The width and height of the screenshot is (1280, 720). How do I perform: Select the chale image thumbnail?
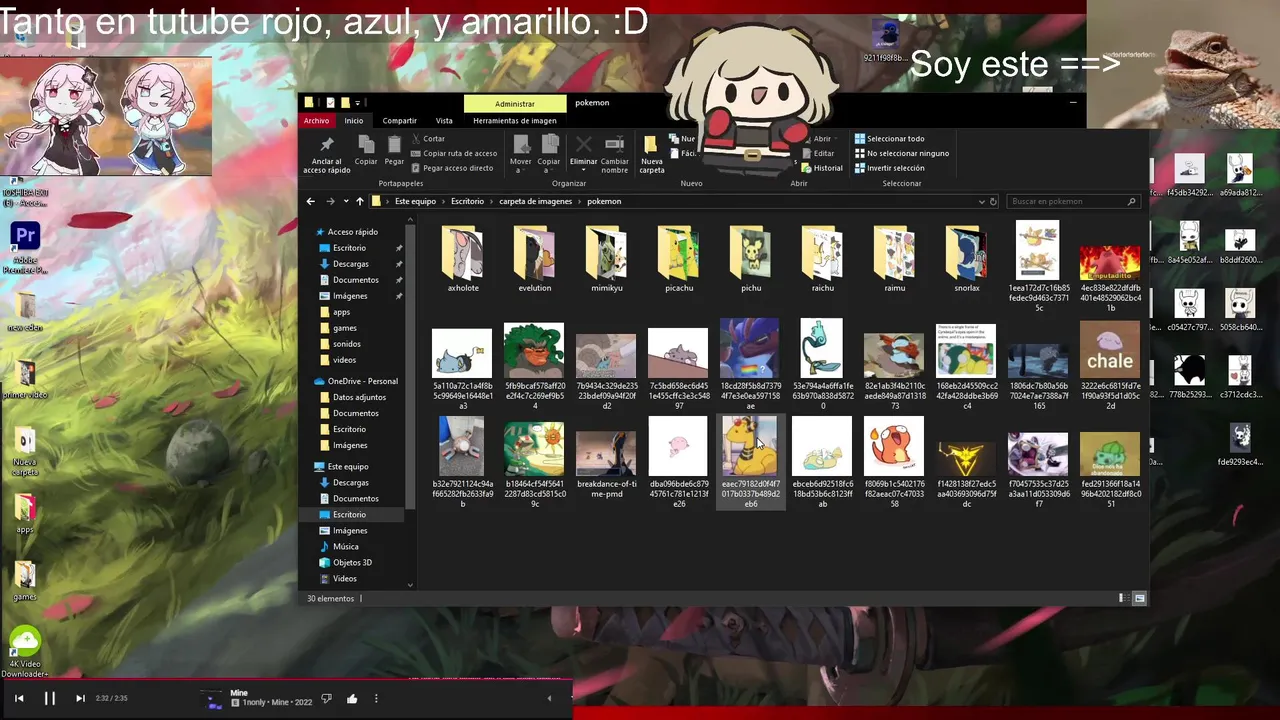[1110, 350]
